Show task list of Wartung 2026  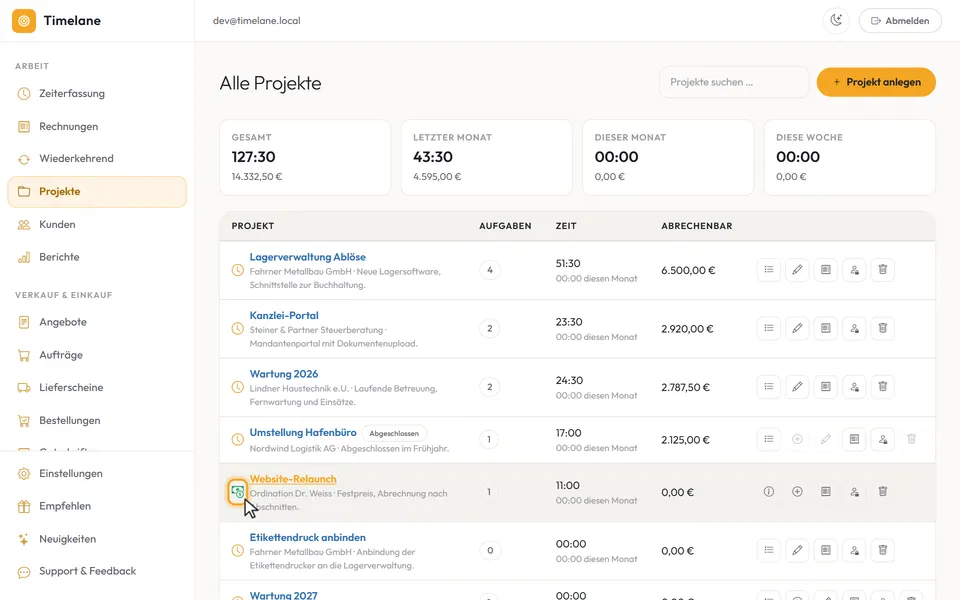(768, 387)
